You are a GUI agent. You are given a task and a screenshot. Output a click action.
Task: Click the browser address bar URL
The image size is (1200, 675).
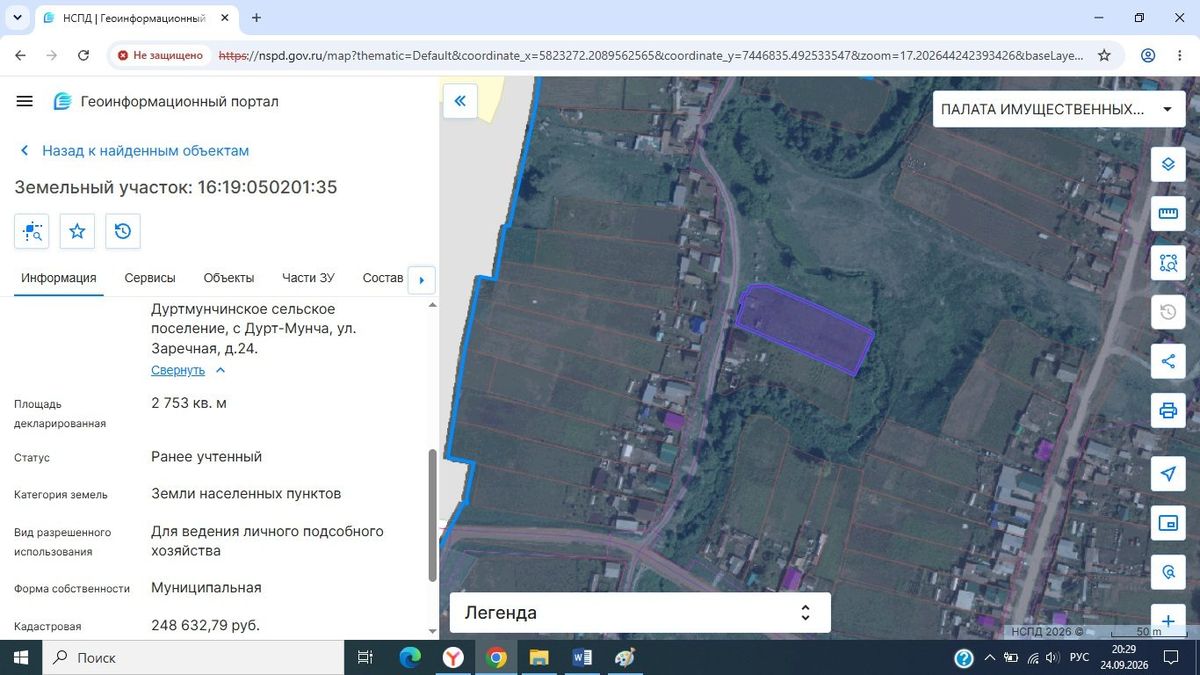(651, 56)
